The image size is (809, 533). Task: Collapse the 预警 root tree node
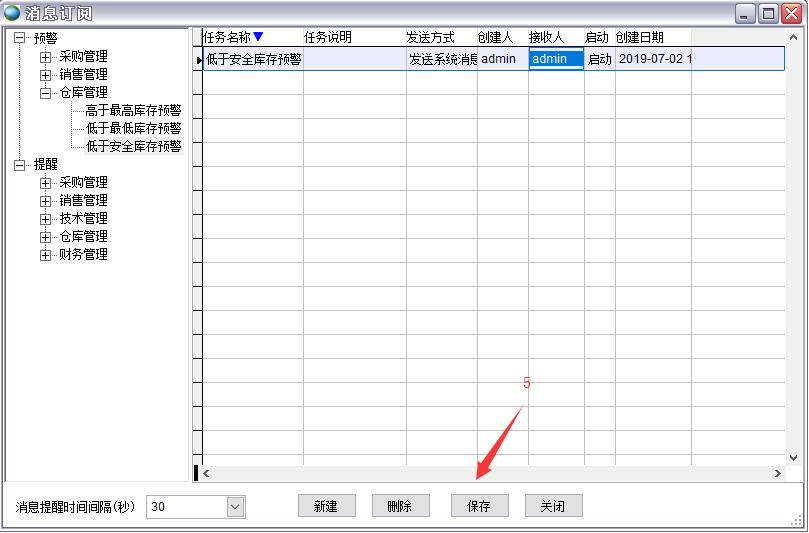[19, 38]
